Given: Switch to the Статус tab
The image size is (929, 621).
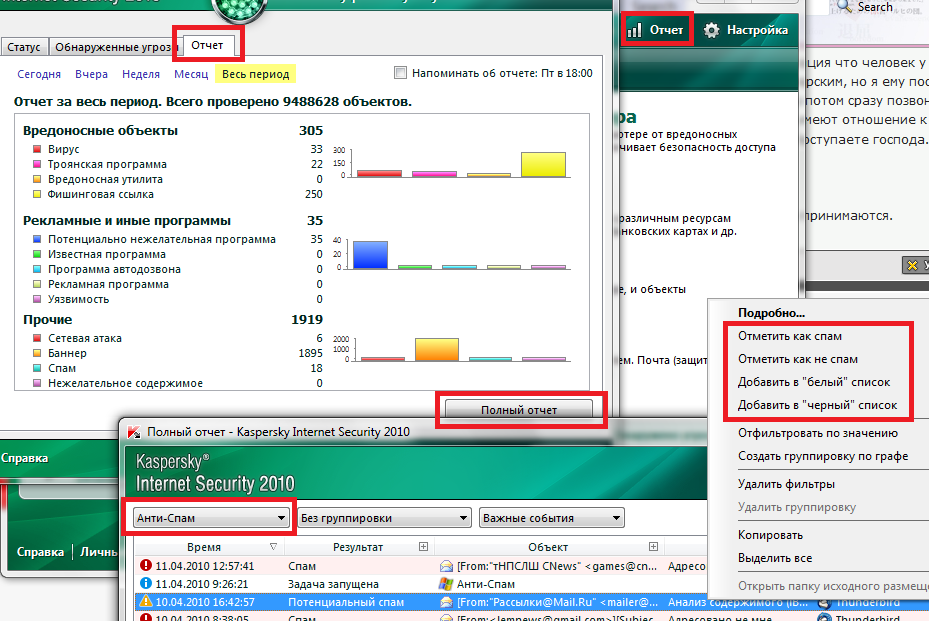Looking at the screenshot, I should pyautogui.click(x=24, y=47).
